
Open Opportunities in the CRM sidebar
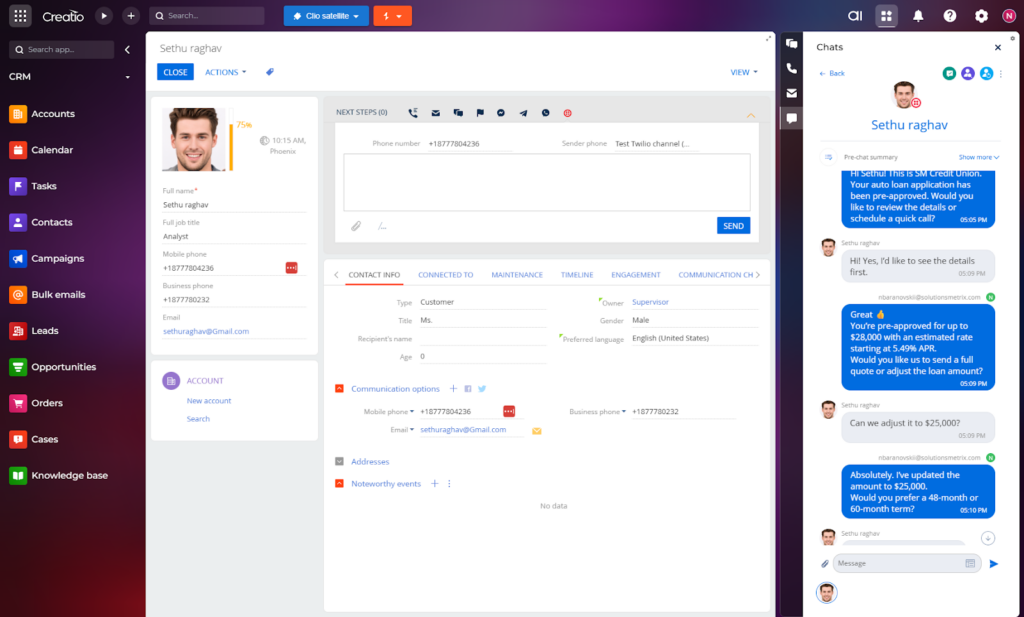pos(63,367)
